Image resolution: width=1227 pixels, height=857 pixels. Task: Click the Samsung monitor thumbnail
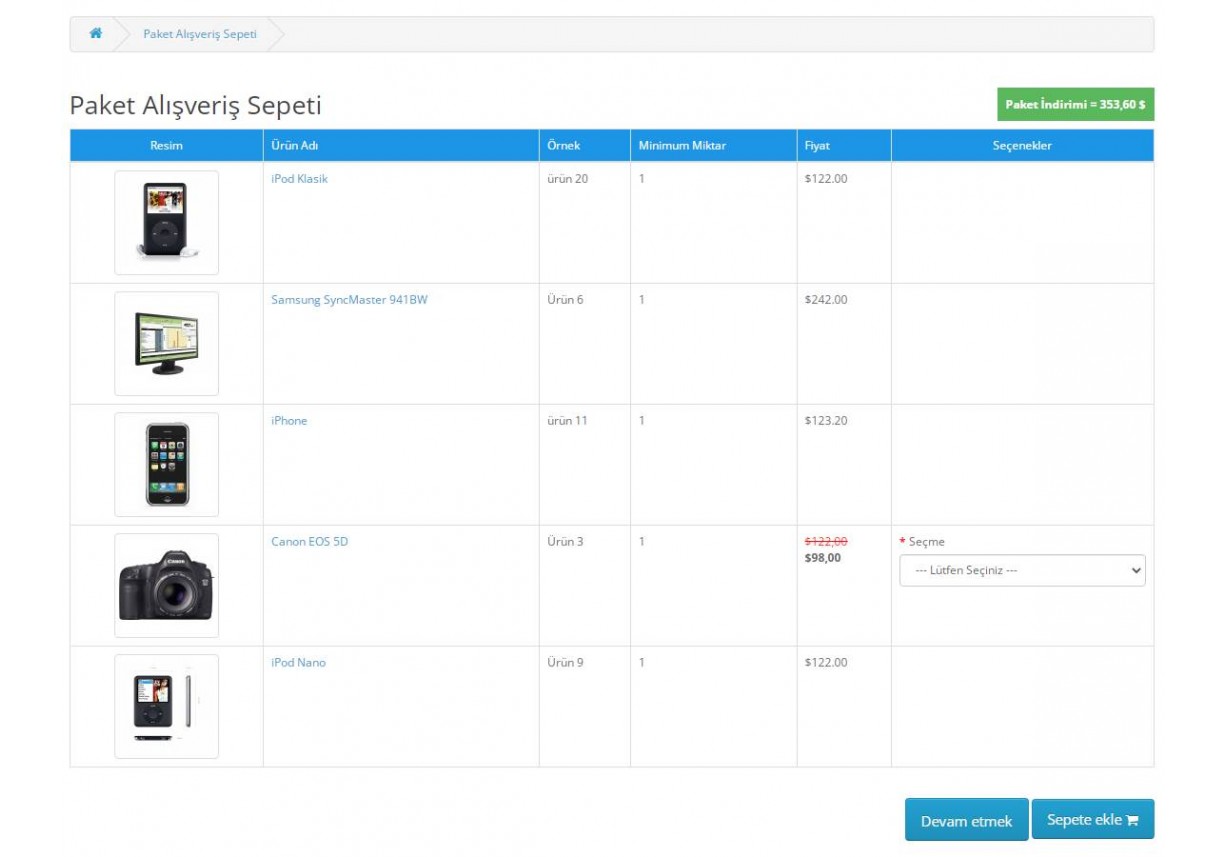point(166,343)
